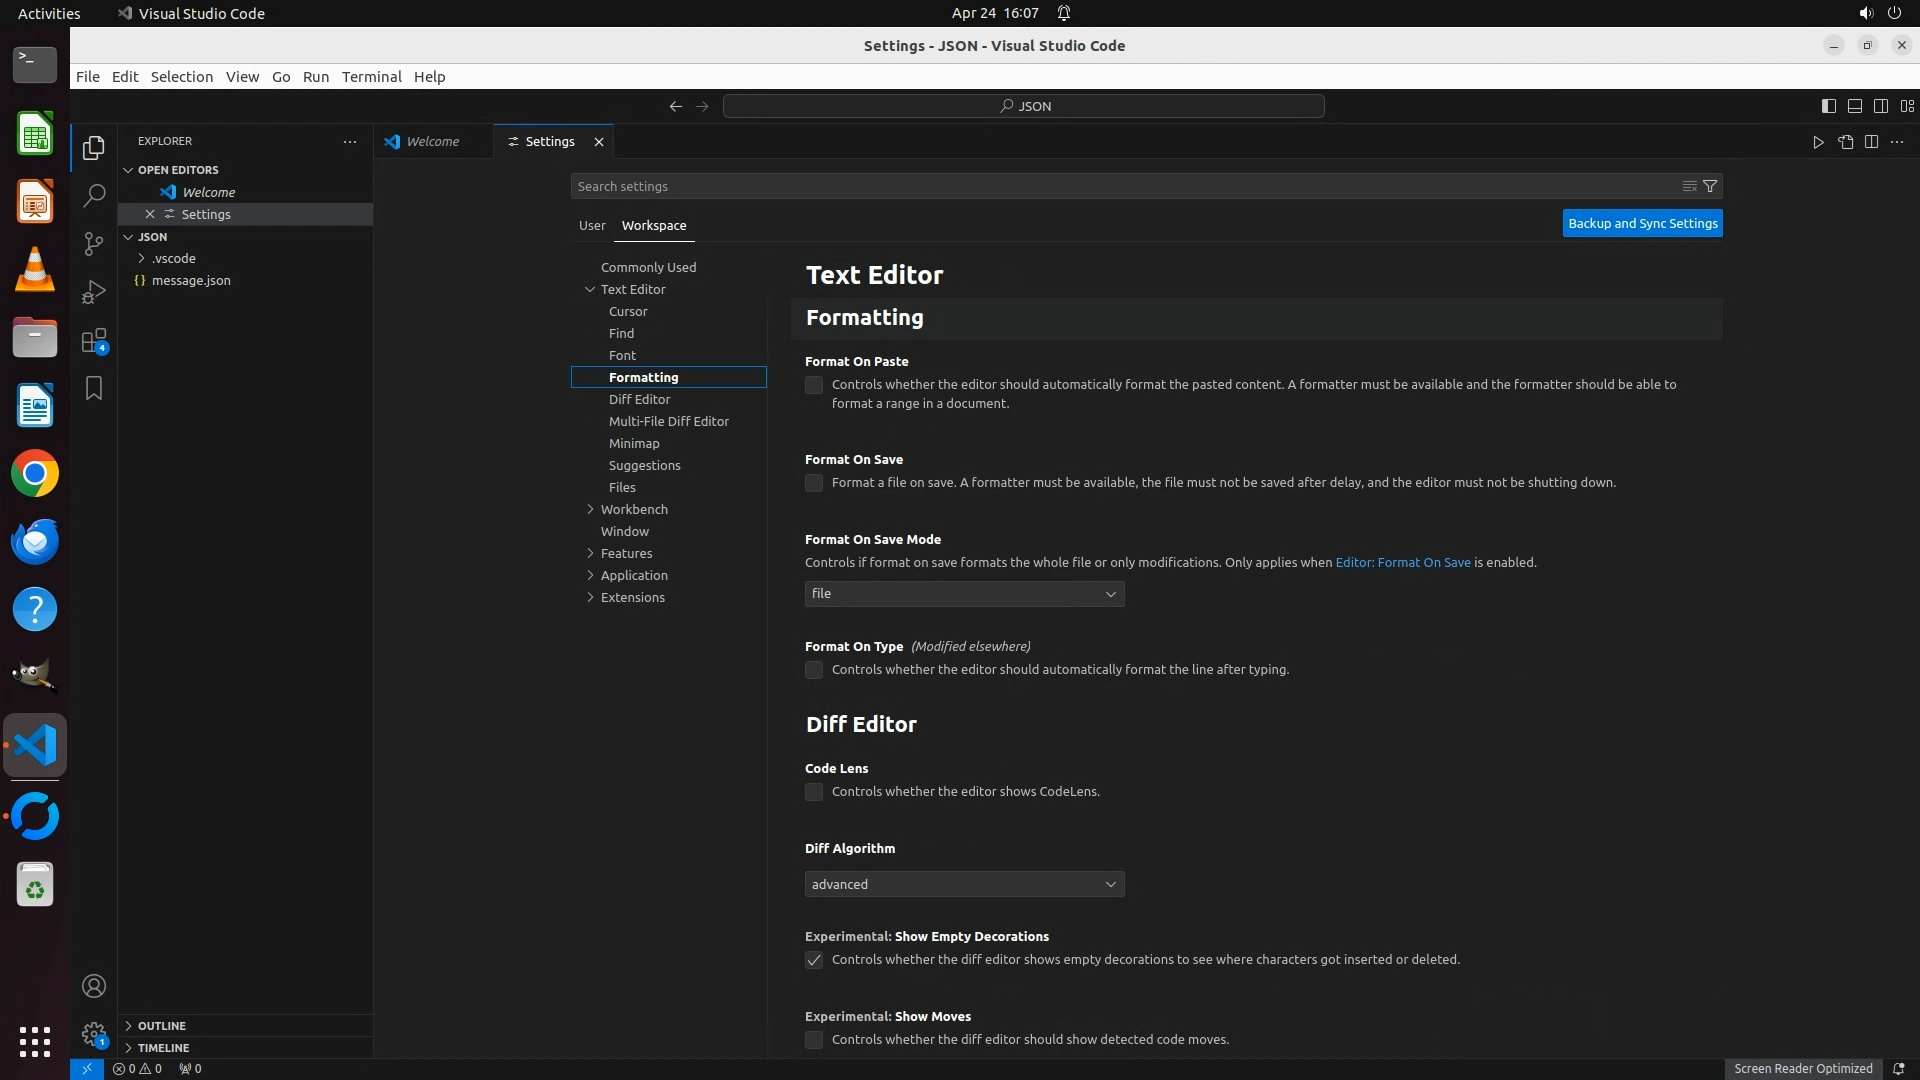Open the Extensions view
The height and width of the screenshot is (1080, 1920).
click(x=94, y=341)
